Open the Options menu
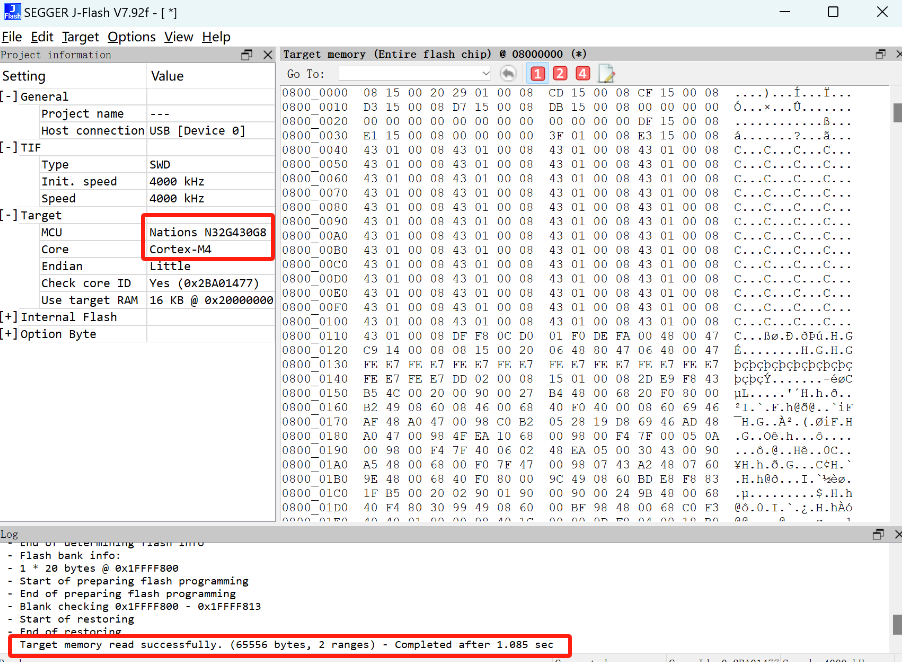 point(132,37)
